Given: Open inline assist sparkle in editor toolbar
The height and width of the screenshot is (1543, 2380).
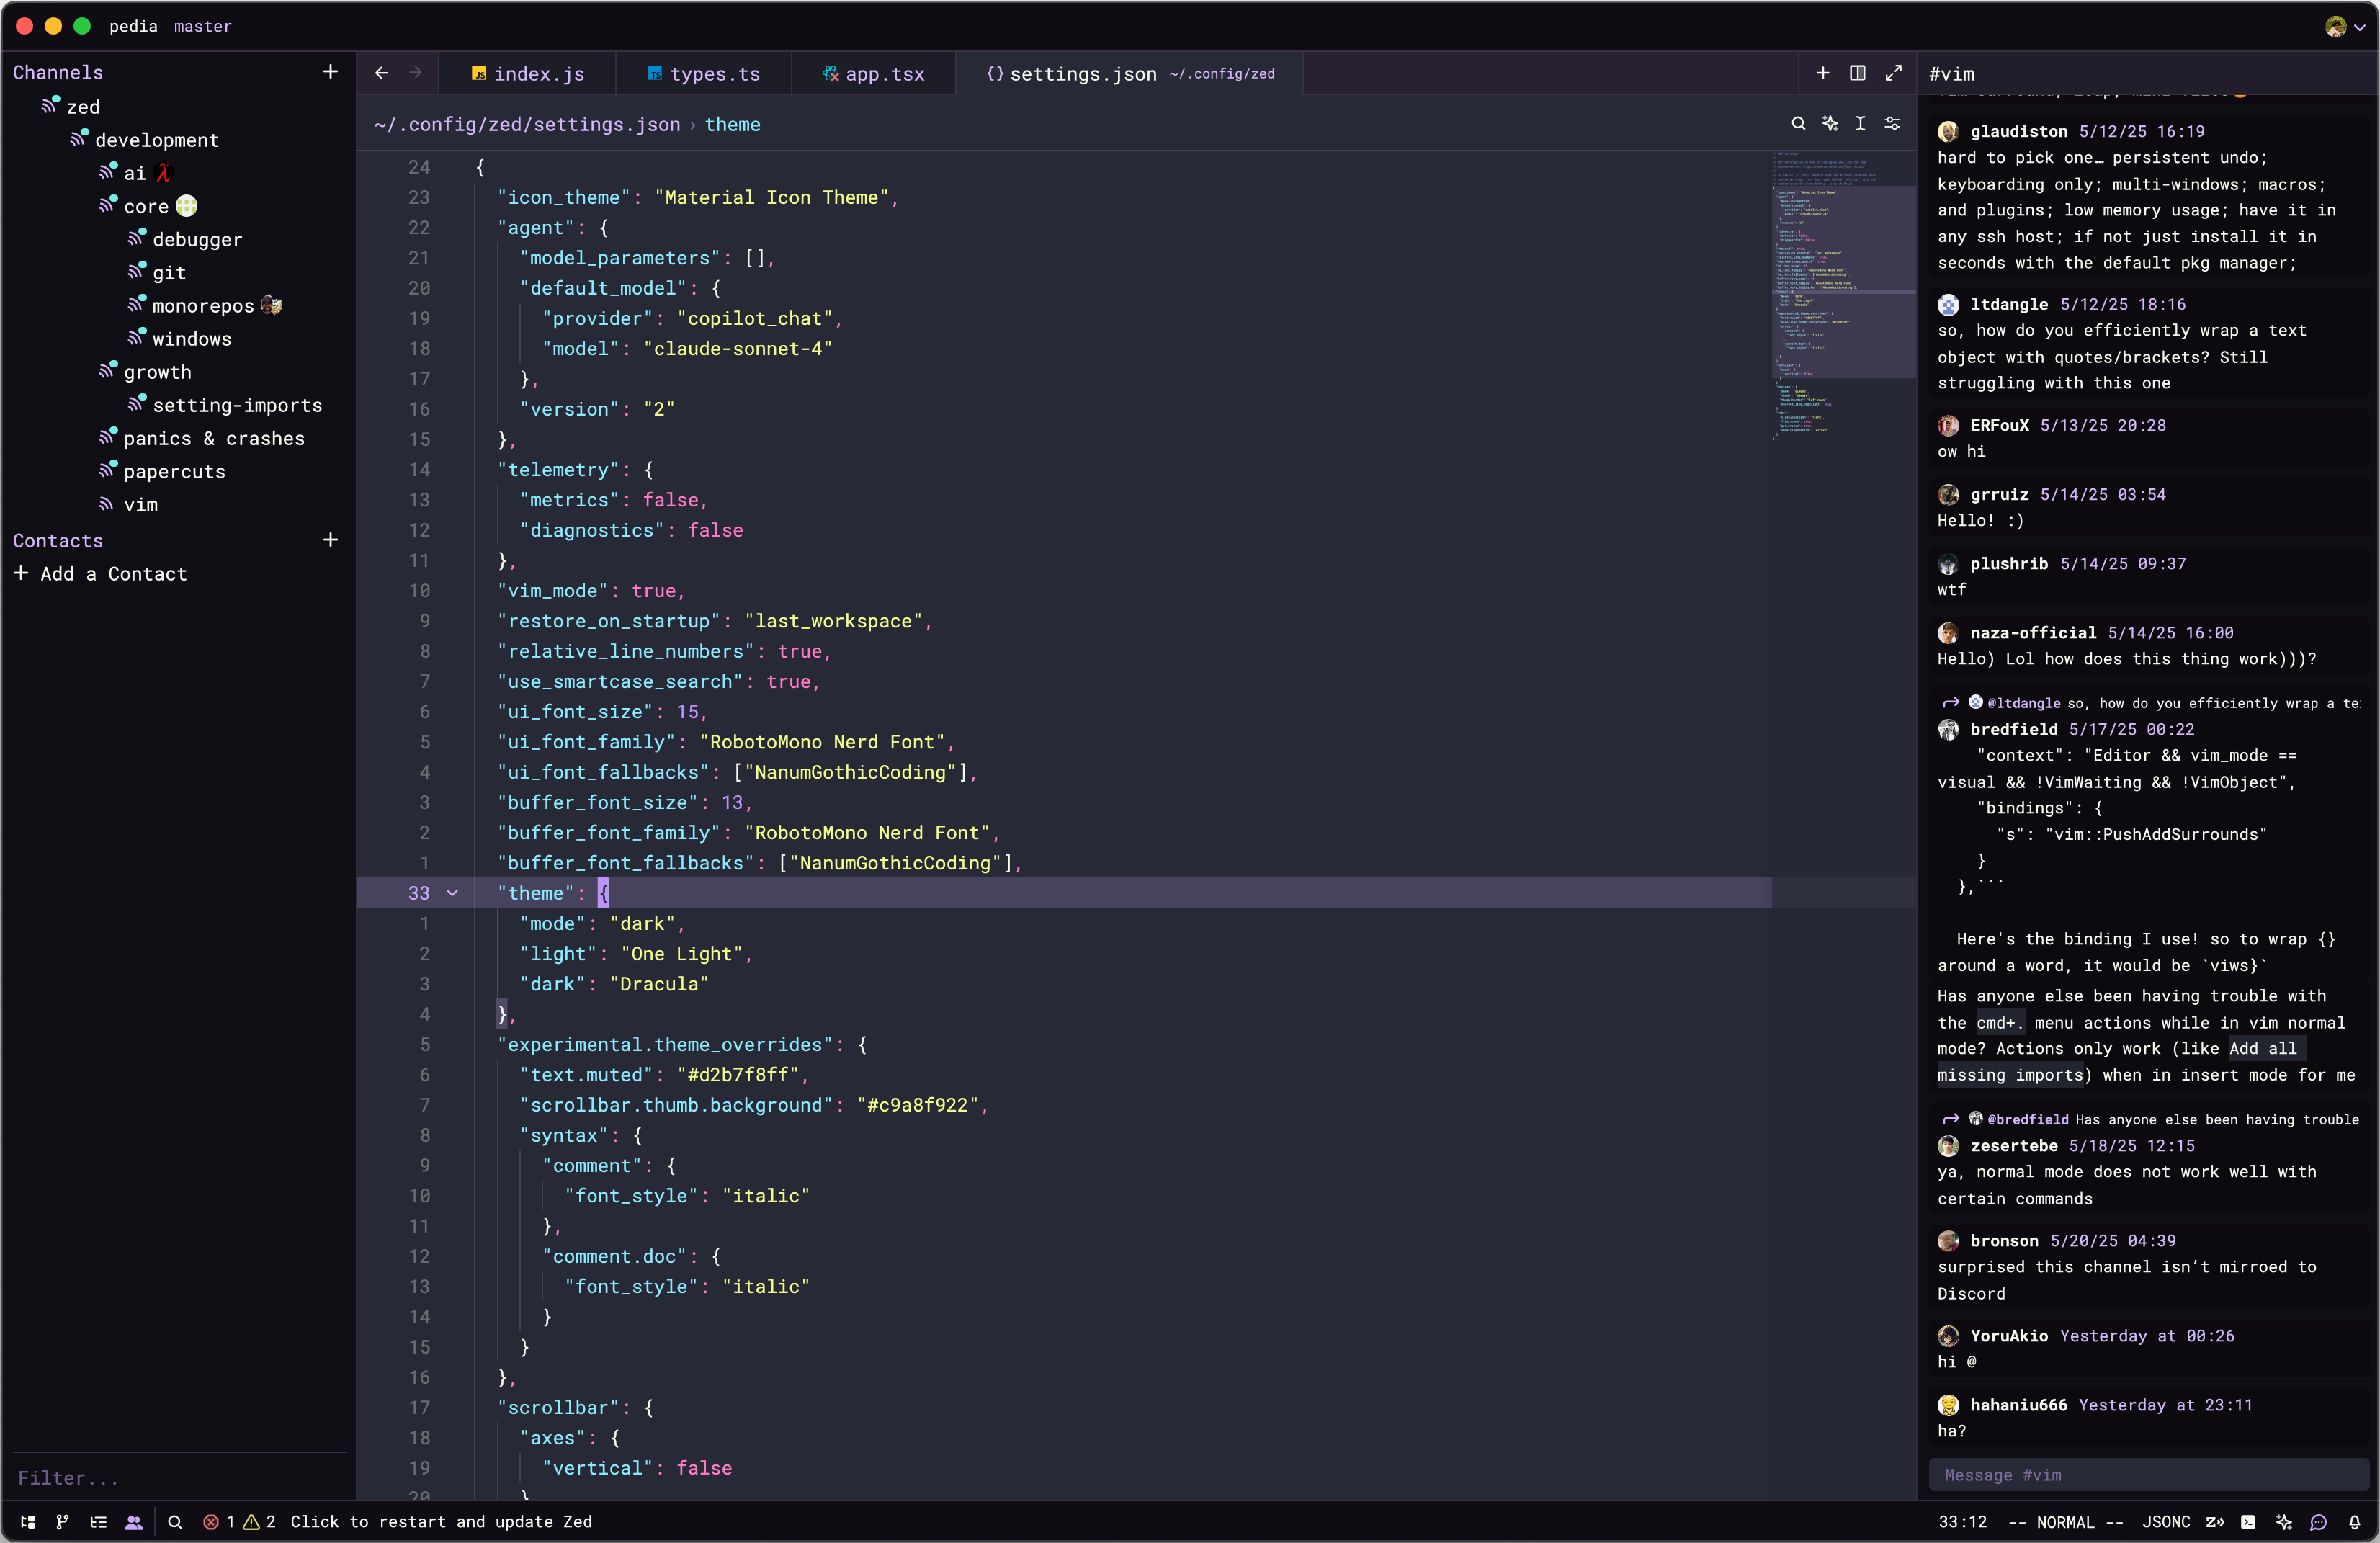Looking at the screenshot, I should click(1830, 123).
